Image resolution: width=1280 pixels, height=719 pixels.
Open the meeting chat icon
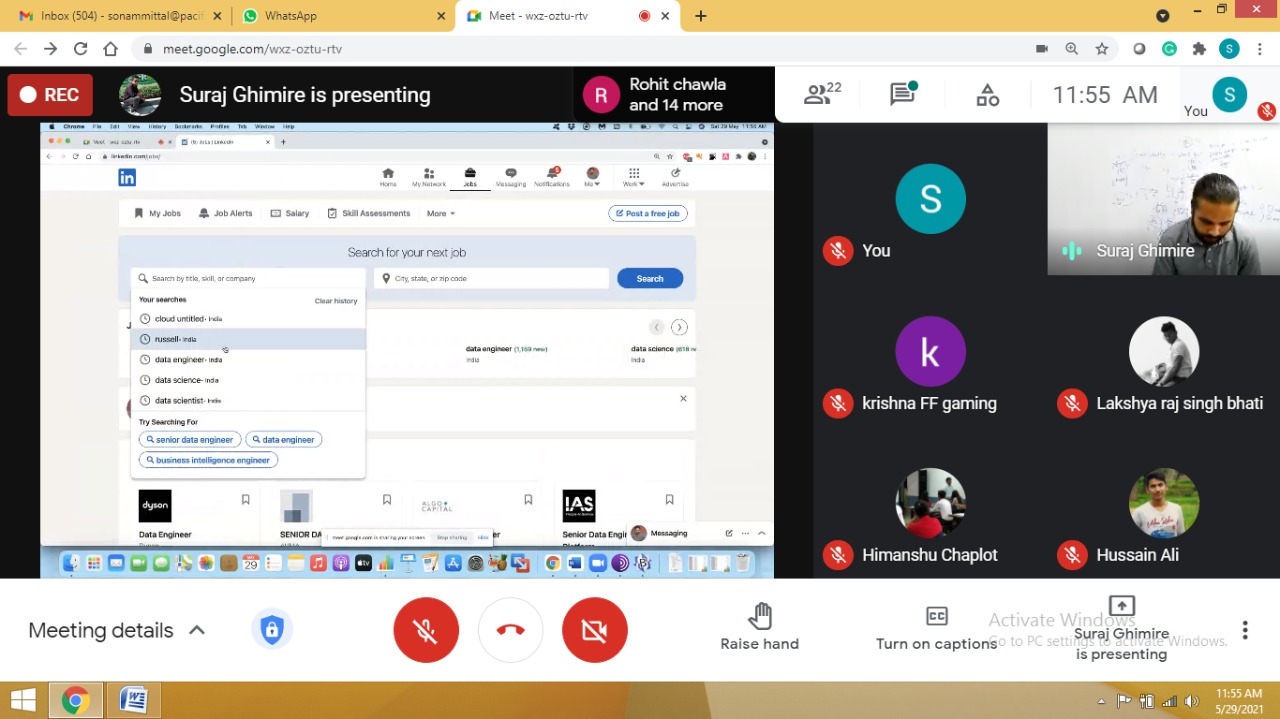903,95
